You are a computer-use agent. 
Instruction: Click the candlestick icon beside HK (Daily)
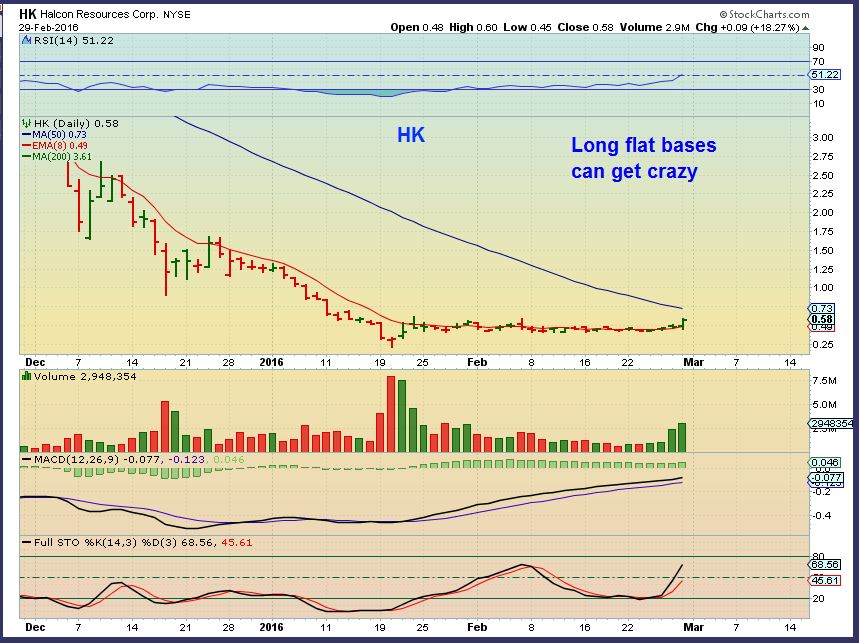pyautogui.click(x=26, y=123)
